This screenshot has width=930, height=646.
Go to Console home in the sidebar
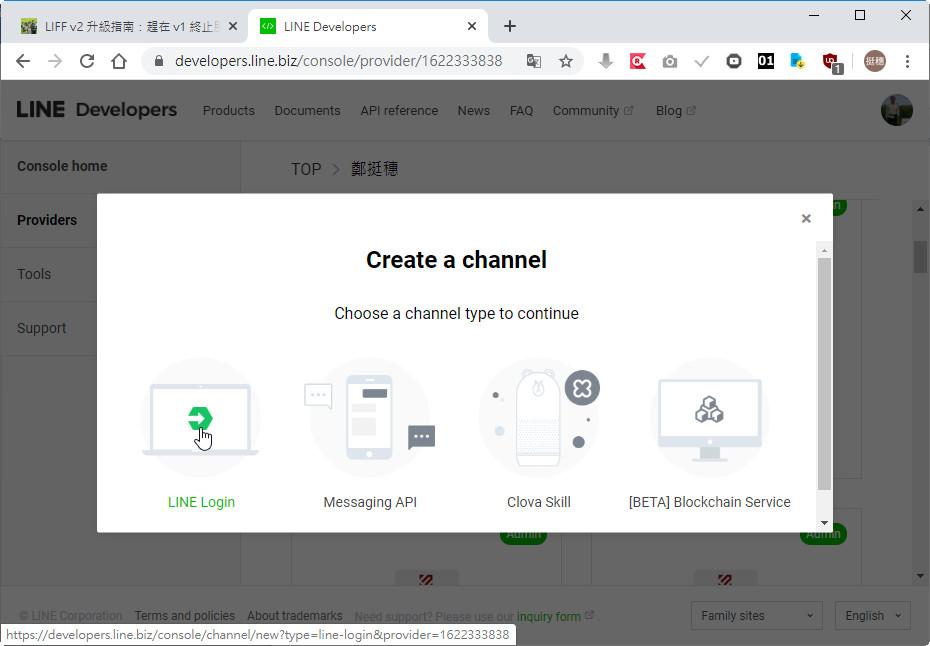coord(62,166)
